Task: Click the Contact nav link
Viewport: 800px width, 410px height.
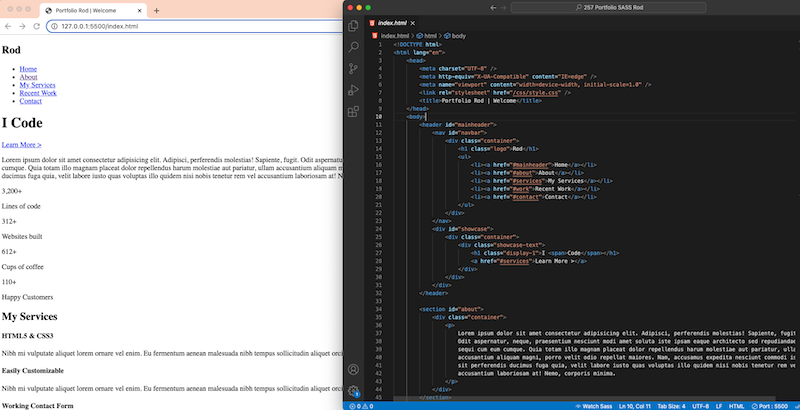Action: pyautogui.click(x=31, y=101)
